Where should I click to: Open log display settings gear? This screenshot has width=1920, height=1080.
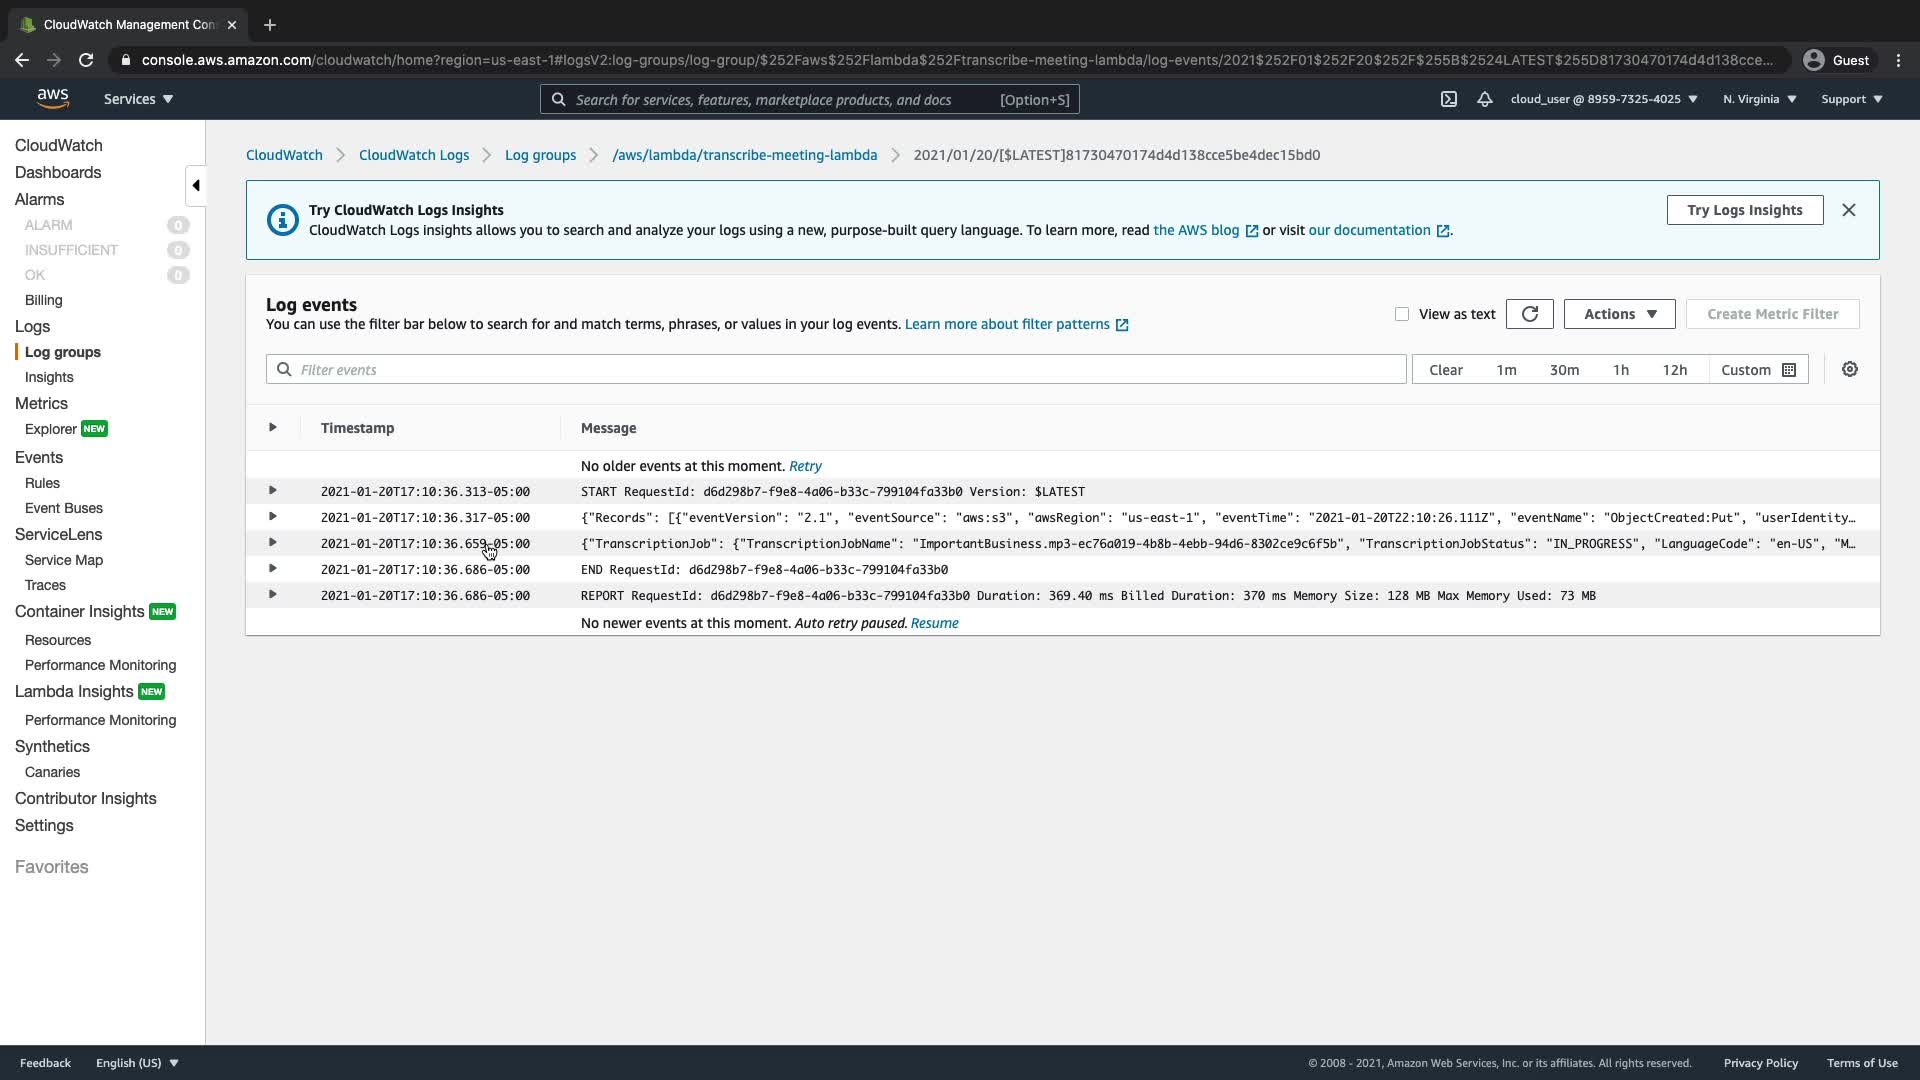pyautogui.click(x=1849, y=369)
